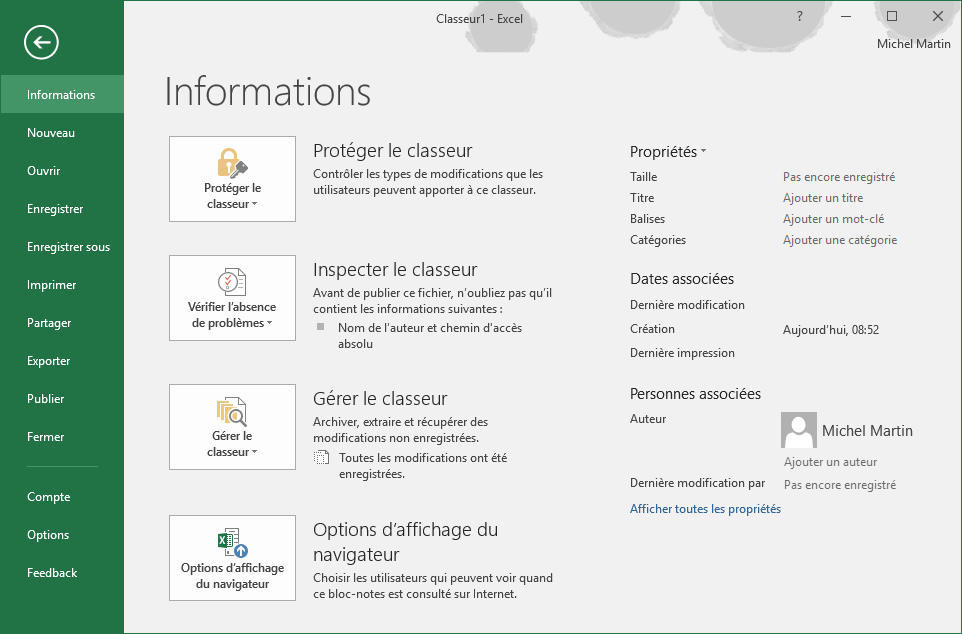The height and width of the screenshot is (634, 962).
Task: Select Exporter in the left menu
Action: pos(49,361)
